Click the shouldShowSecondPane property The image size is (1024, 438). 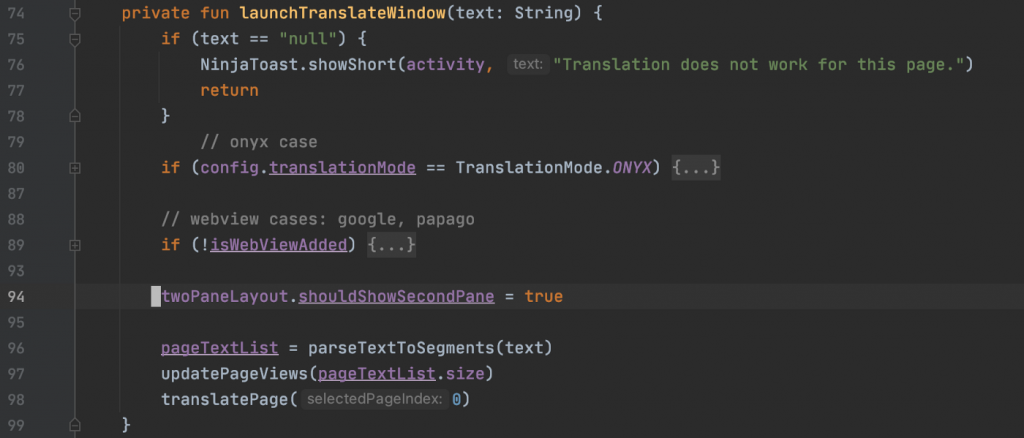[396, 296]
